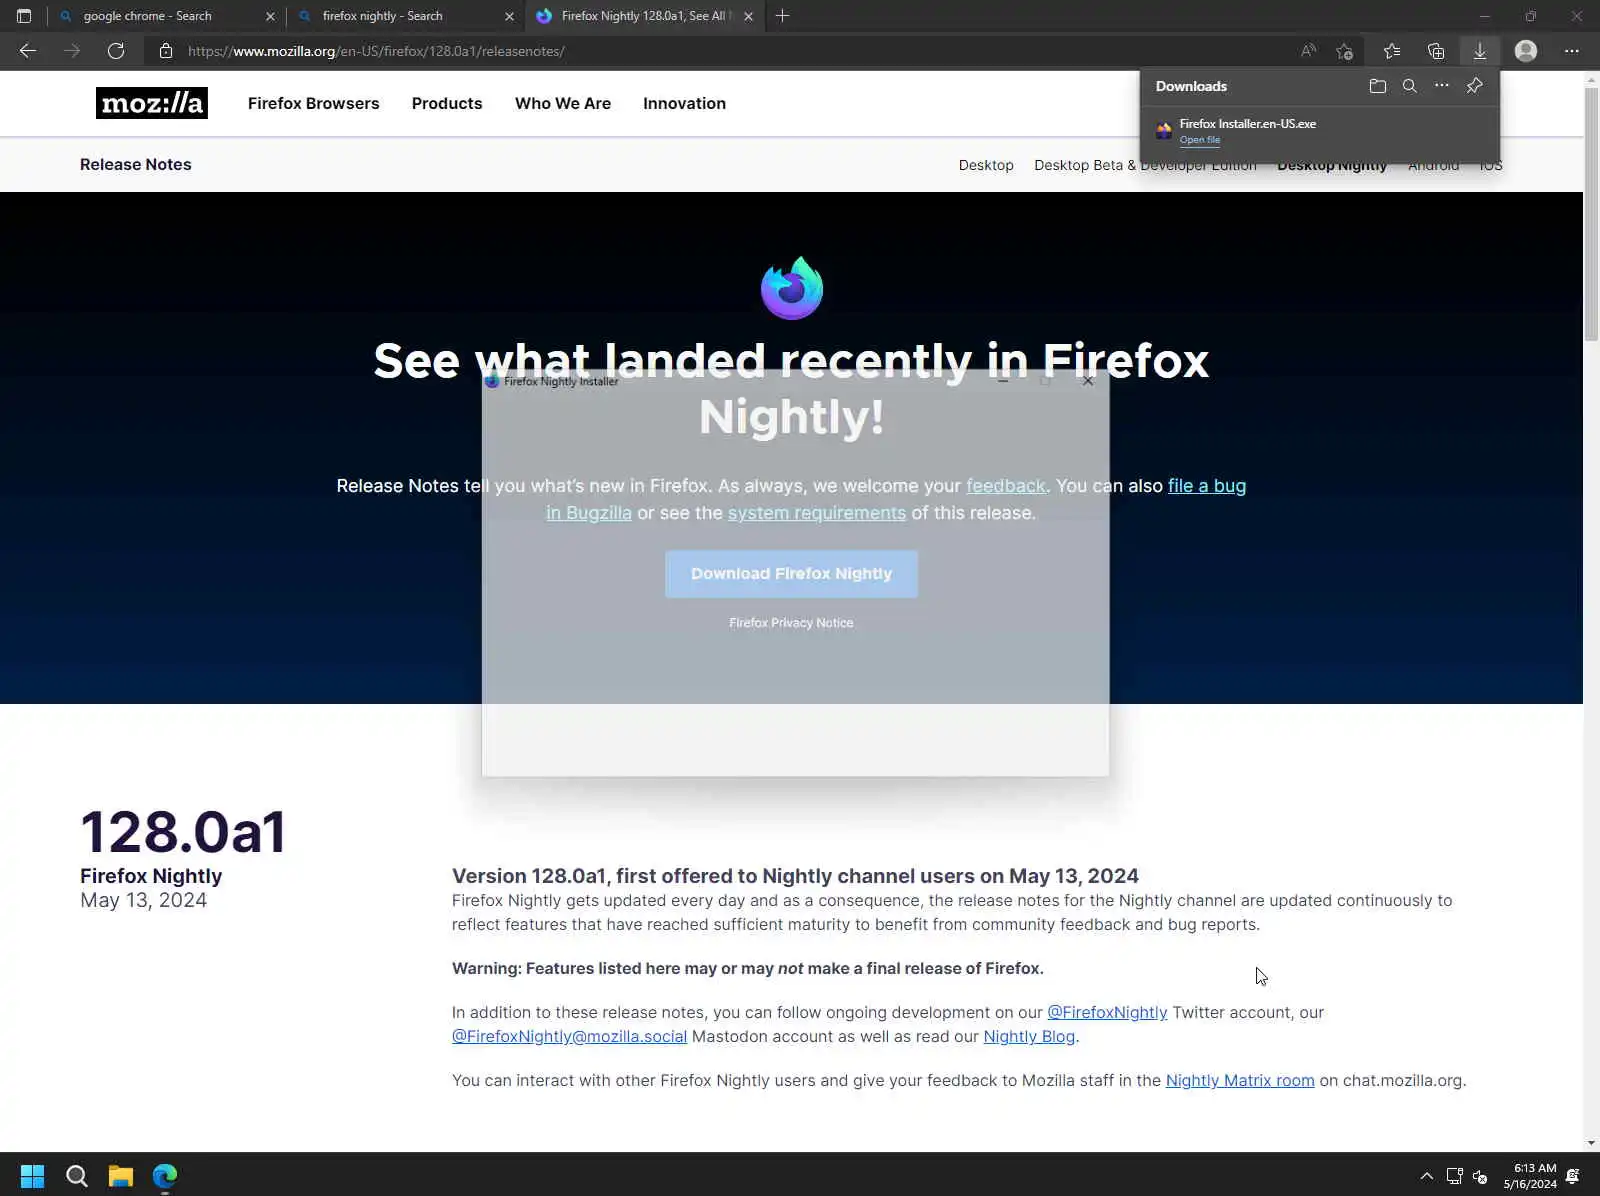
Task: Pin the Downloads panel
Action: pyautogui.click(x=1475, y=86)
